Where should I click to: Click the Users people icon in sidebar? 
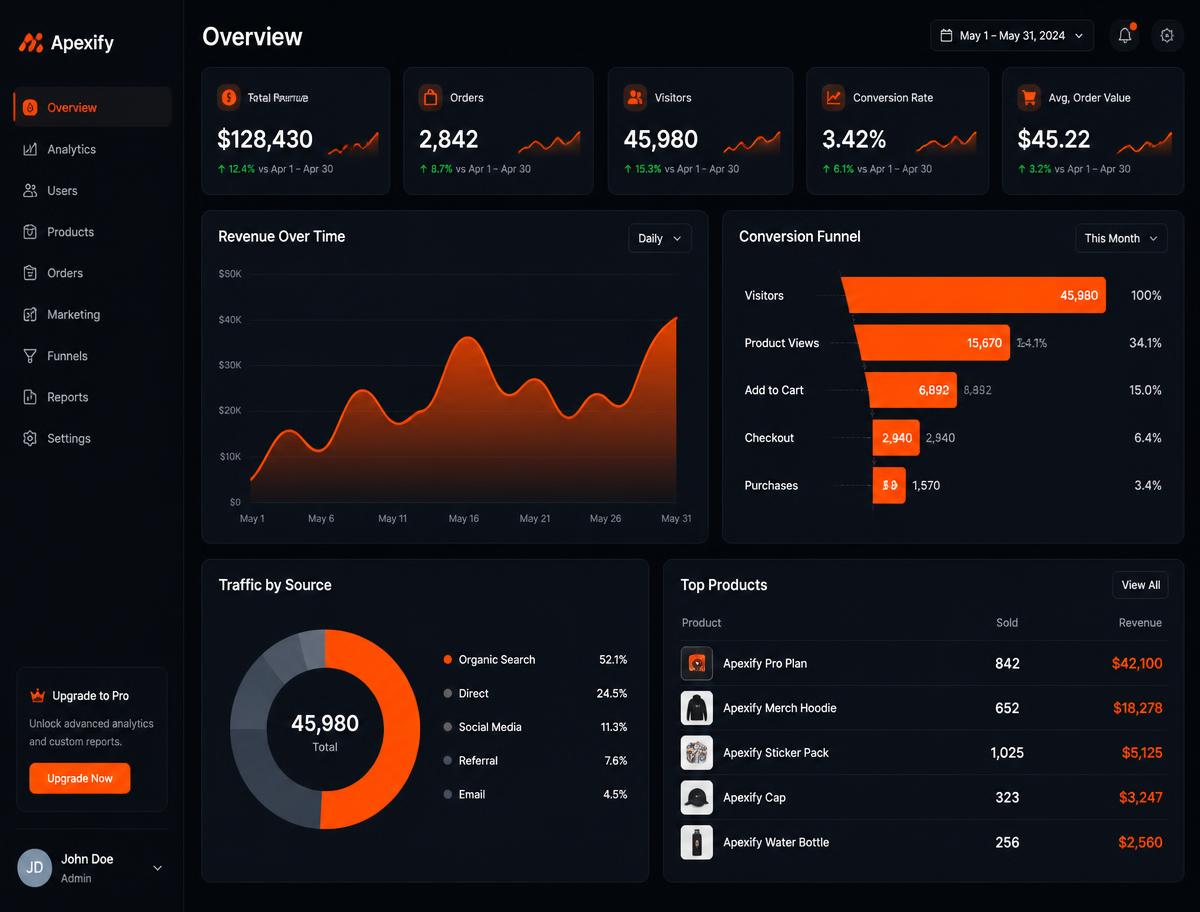pos(30,190)
